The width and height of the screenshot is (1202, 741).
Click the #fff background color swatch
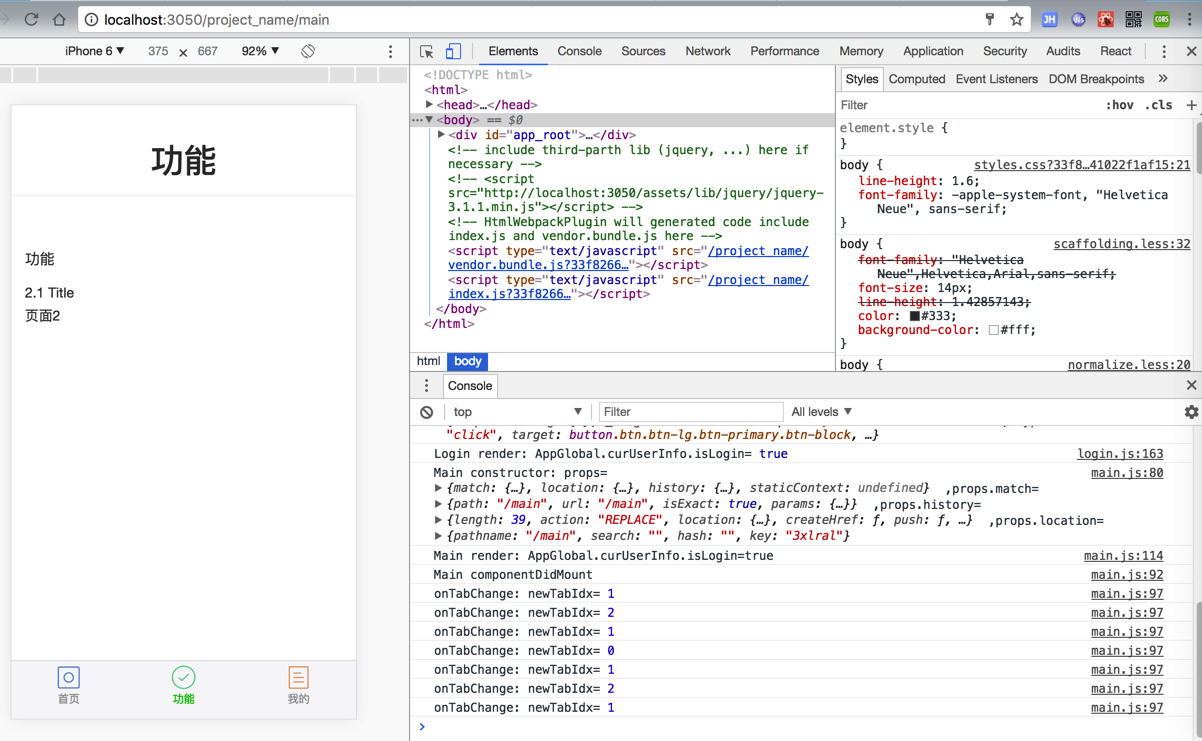(993, 330)
